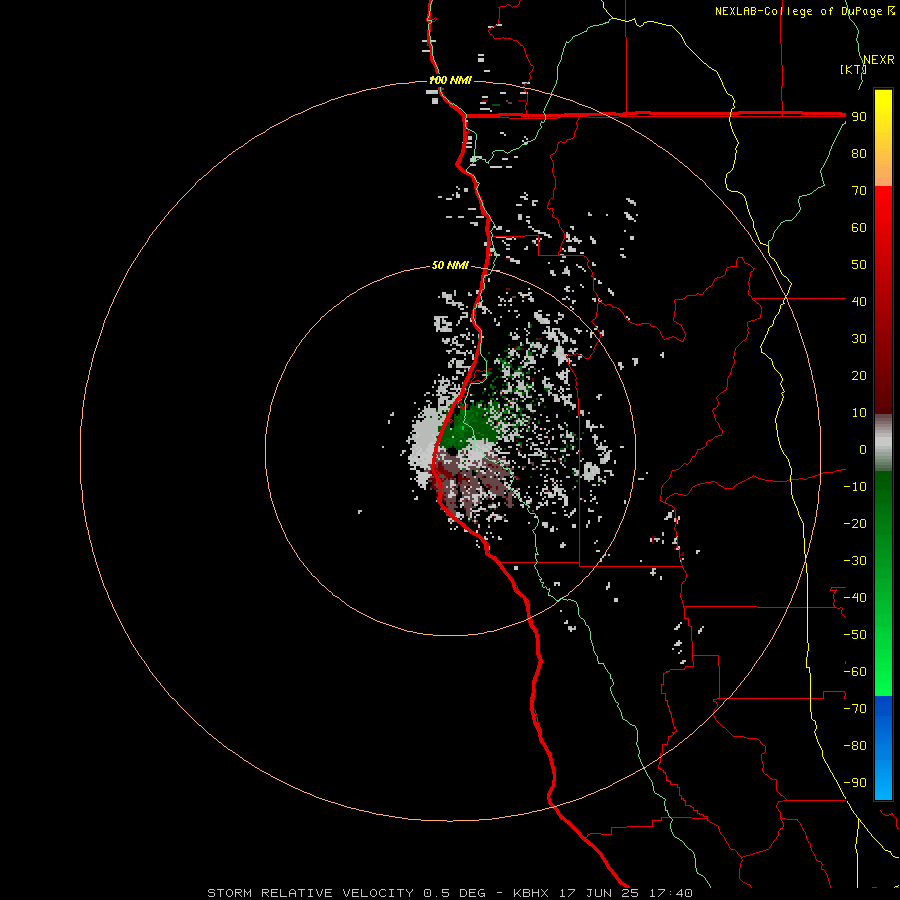Click the 17 JUN 25 date in the footer

[x=599, y=893]
